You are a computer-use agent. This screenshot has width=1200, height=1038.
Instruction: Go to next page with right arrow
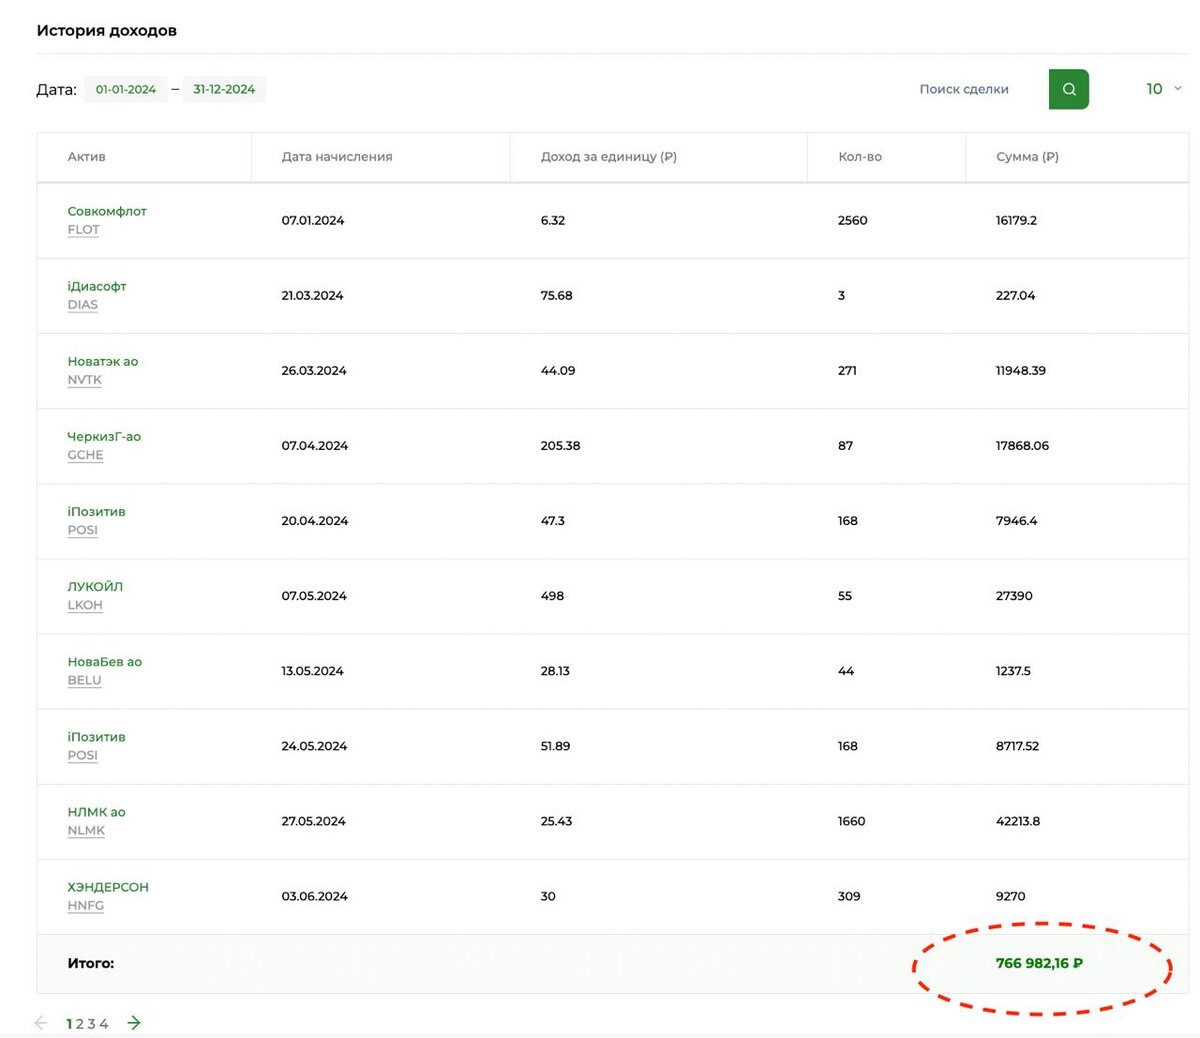[x=134, y=1023]
